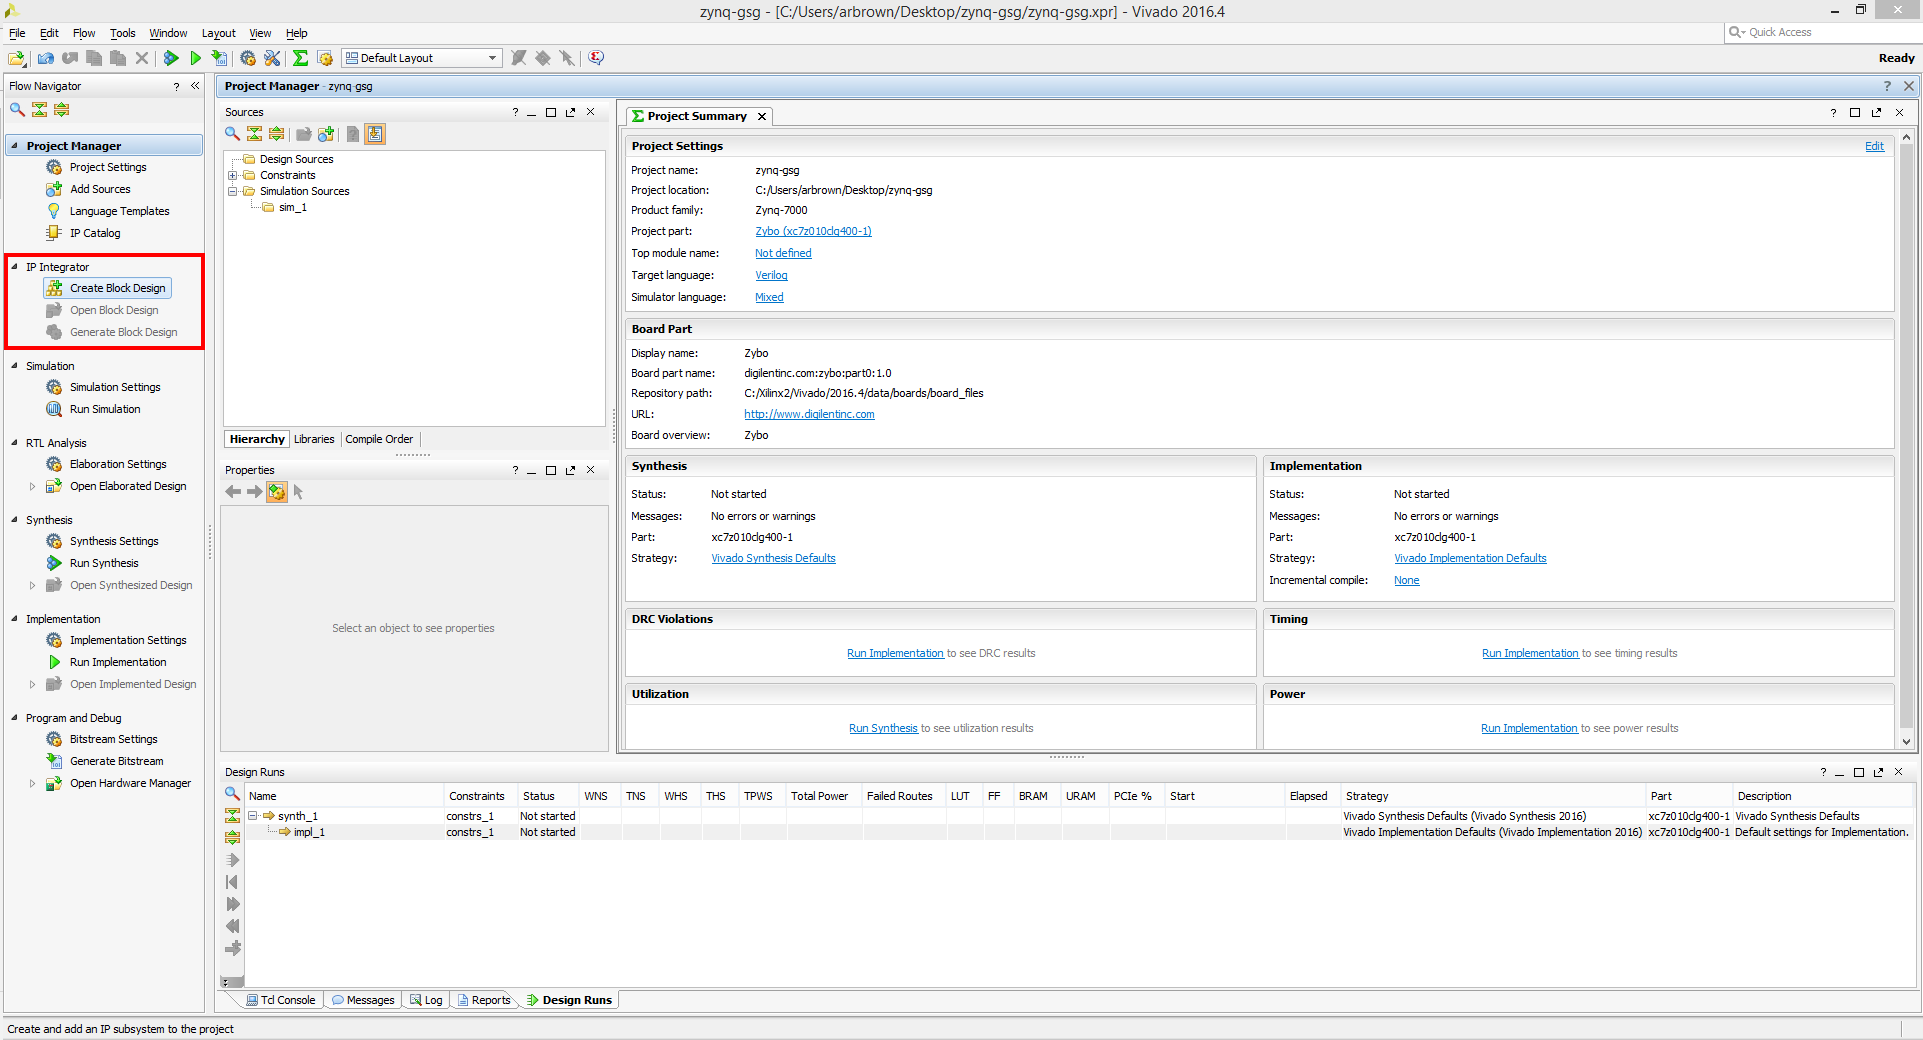
Task: Click the search icon in Design Runs panel
Action: coord(232,794)
